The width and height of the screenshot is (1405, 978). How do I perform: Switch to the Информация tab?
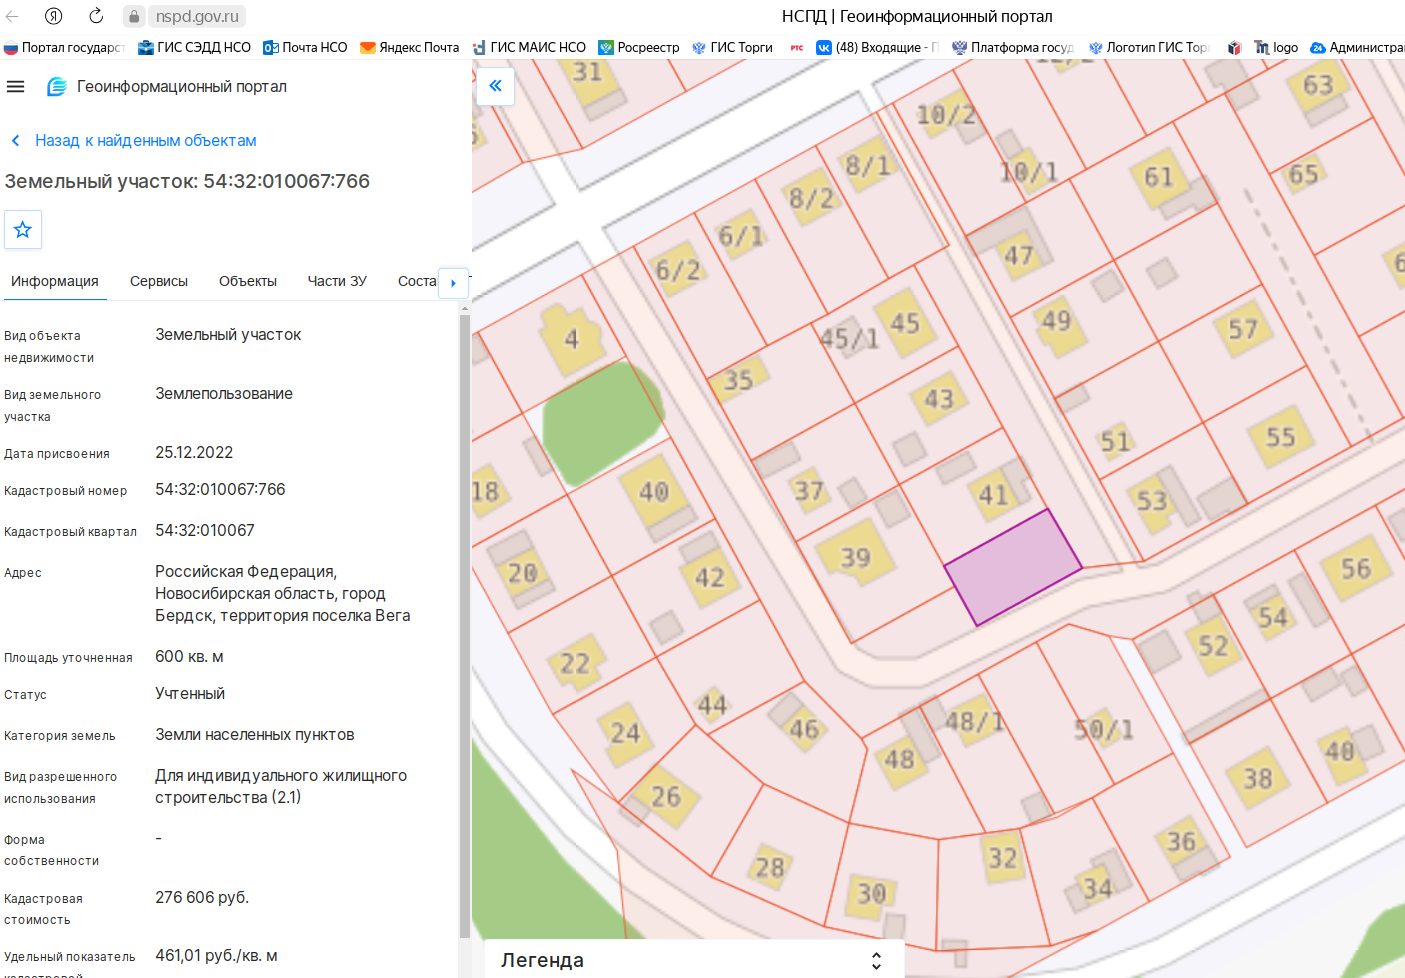pyautogui.click(x=55, y=281)
